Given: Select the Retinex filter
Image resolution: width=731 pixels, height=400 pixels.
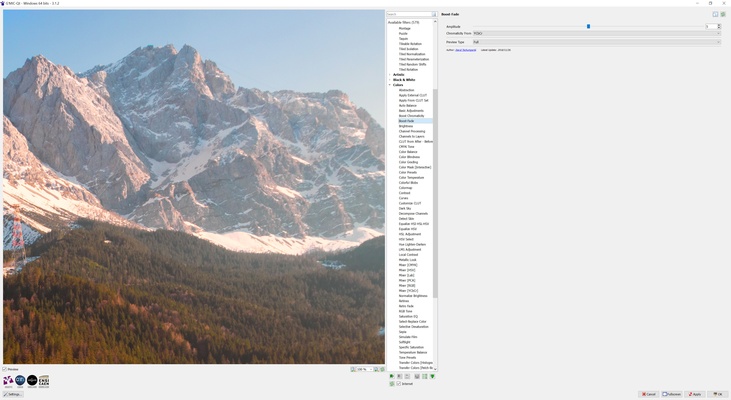Looking at the screenshot, I should pyautogui.click(x=404, y=301).
